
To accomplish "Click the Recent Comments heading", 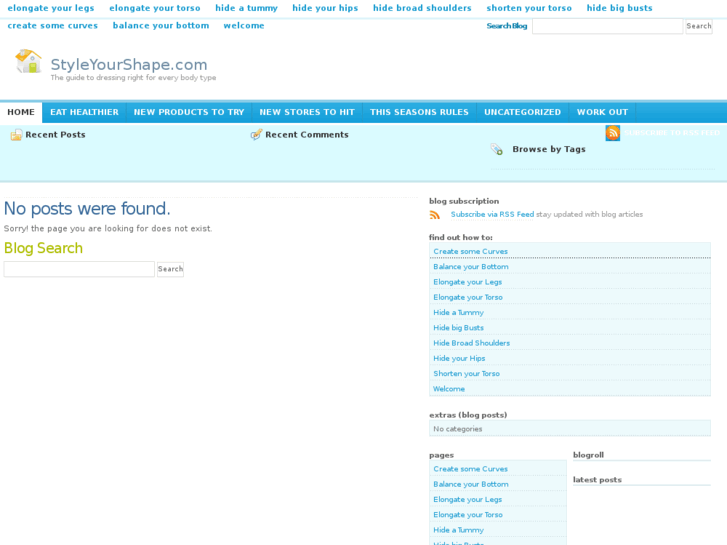I will click(306, 135).
